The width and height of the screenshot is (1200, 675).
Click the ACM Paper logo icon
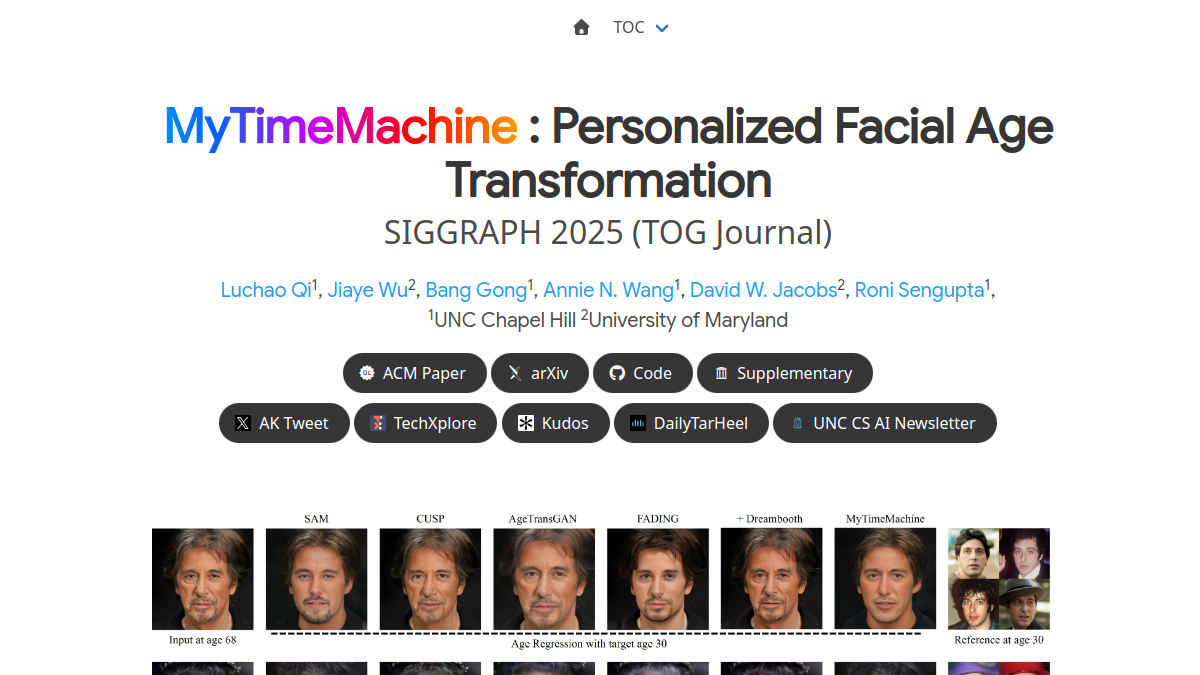367,373
